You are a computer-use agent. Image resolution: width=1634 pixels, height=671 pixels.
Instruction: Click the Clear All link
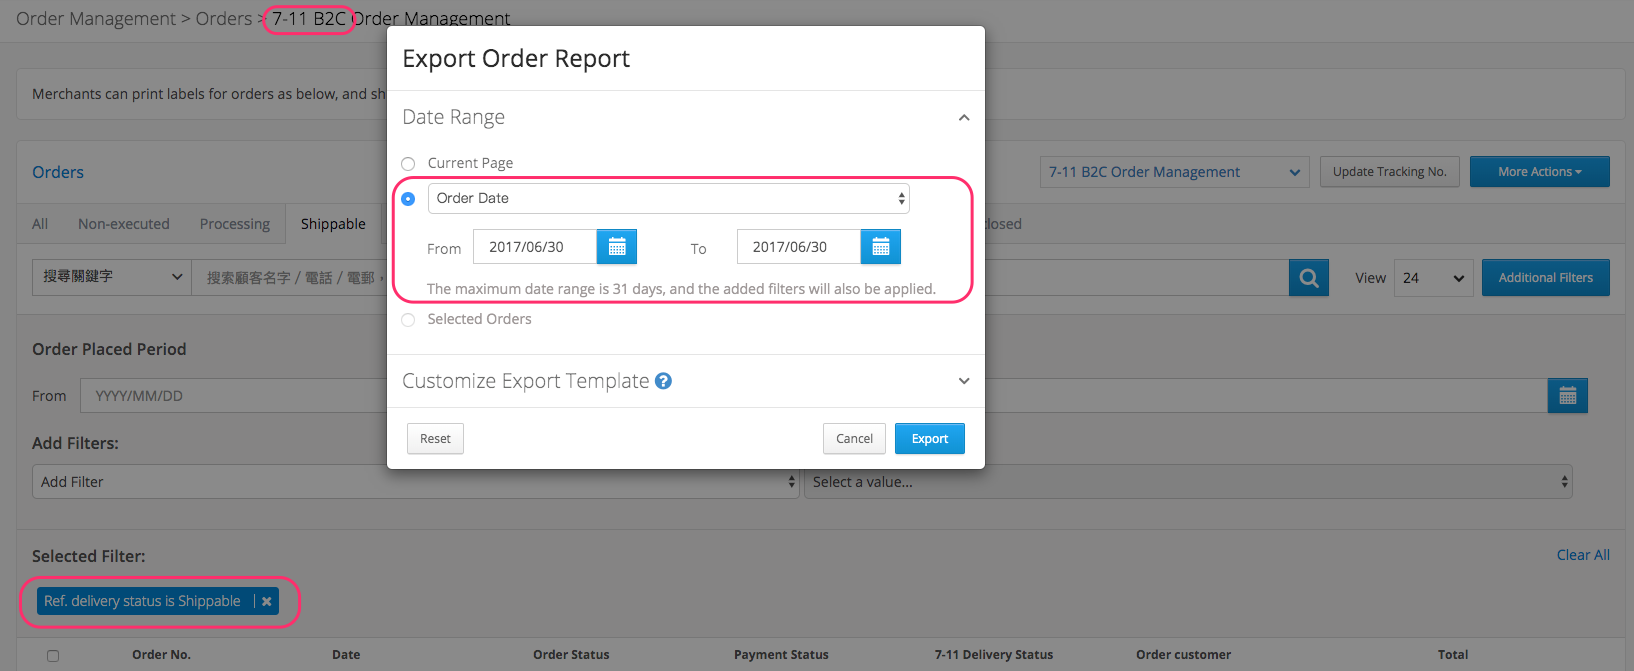pyautogui.click(x=1583, y=555)
